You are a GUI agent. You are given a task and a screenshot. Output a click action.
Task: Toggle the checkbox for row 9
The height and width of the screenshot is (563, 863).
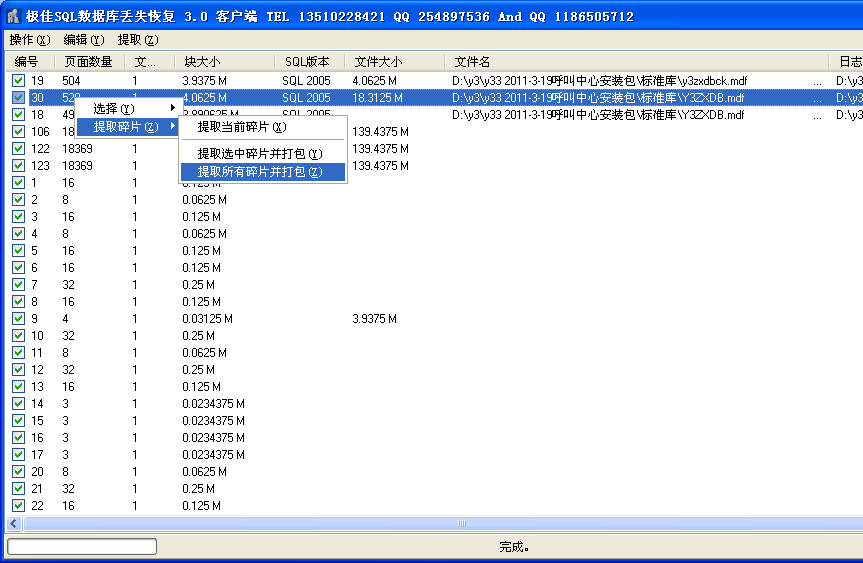(x=18, y=319)
